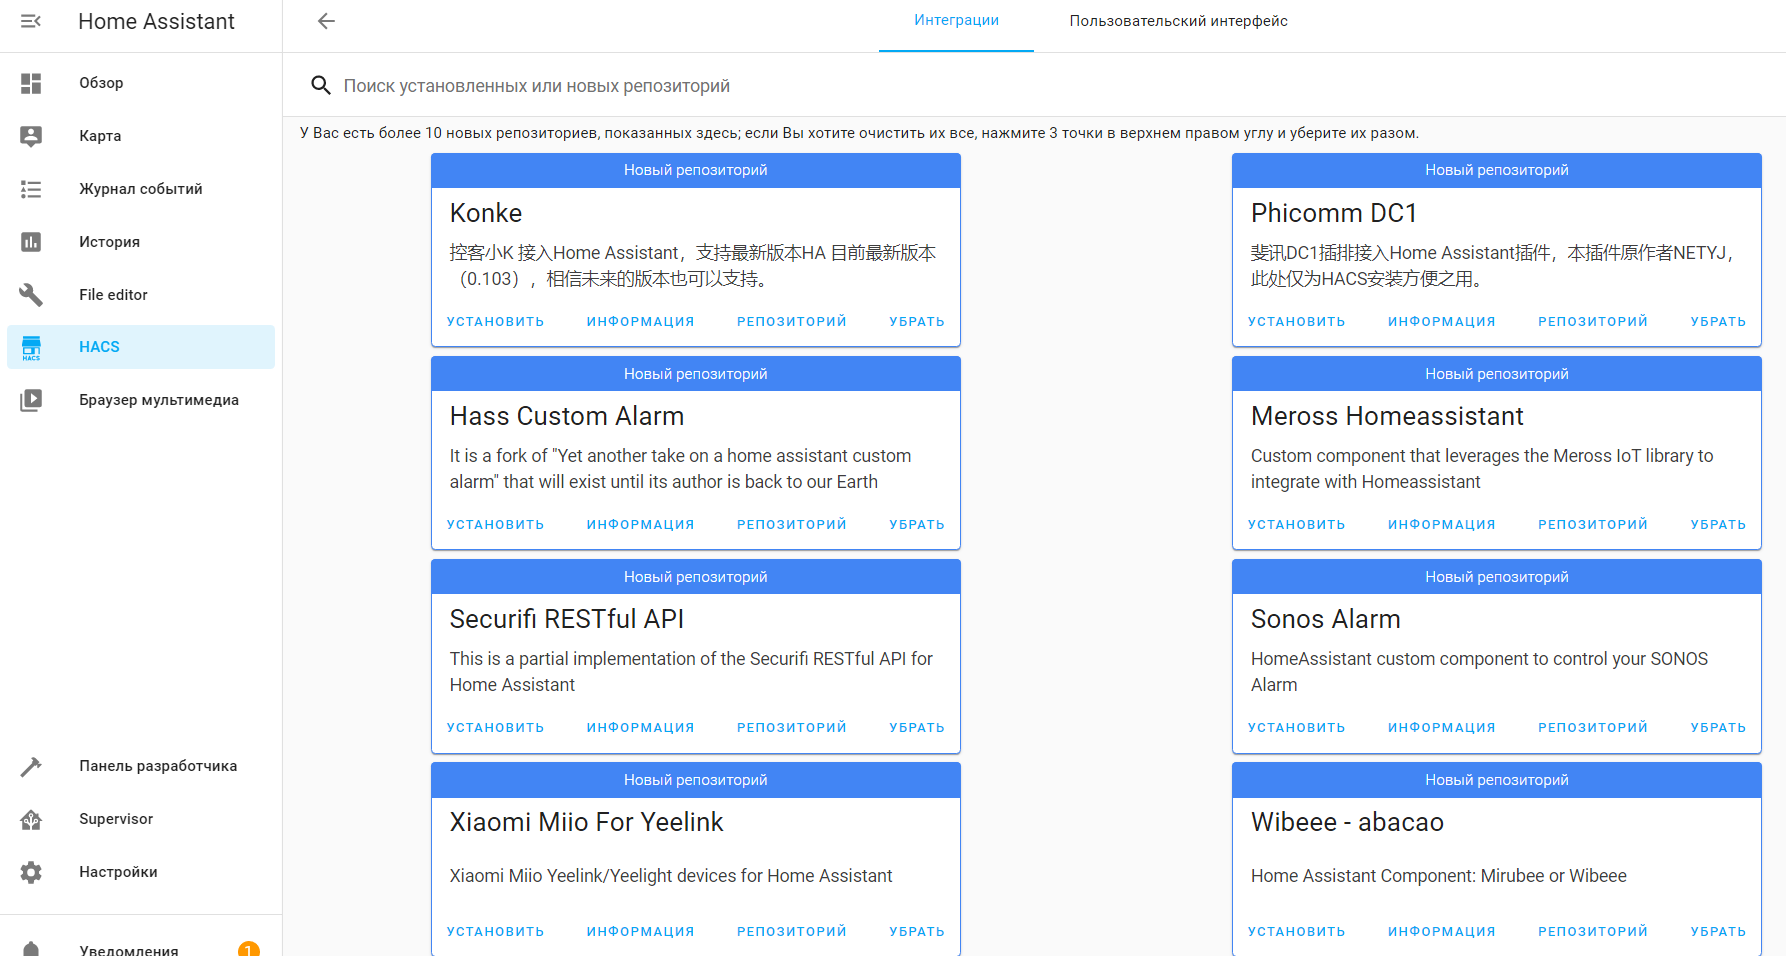Open История in the sidebar
This screenshot has height=956, width=1786.
click(141, 242)
